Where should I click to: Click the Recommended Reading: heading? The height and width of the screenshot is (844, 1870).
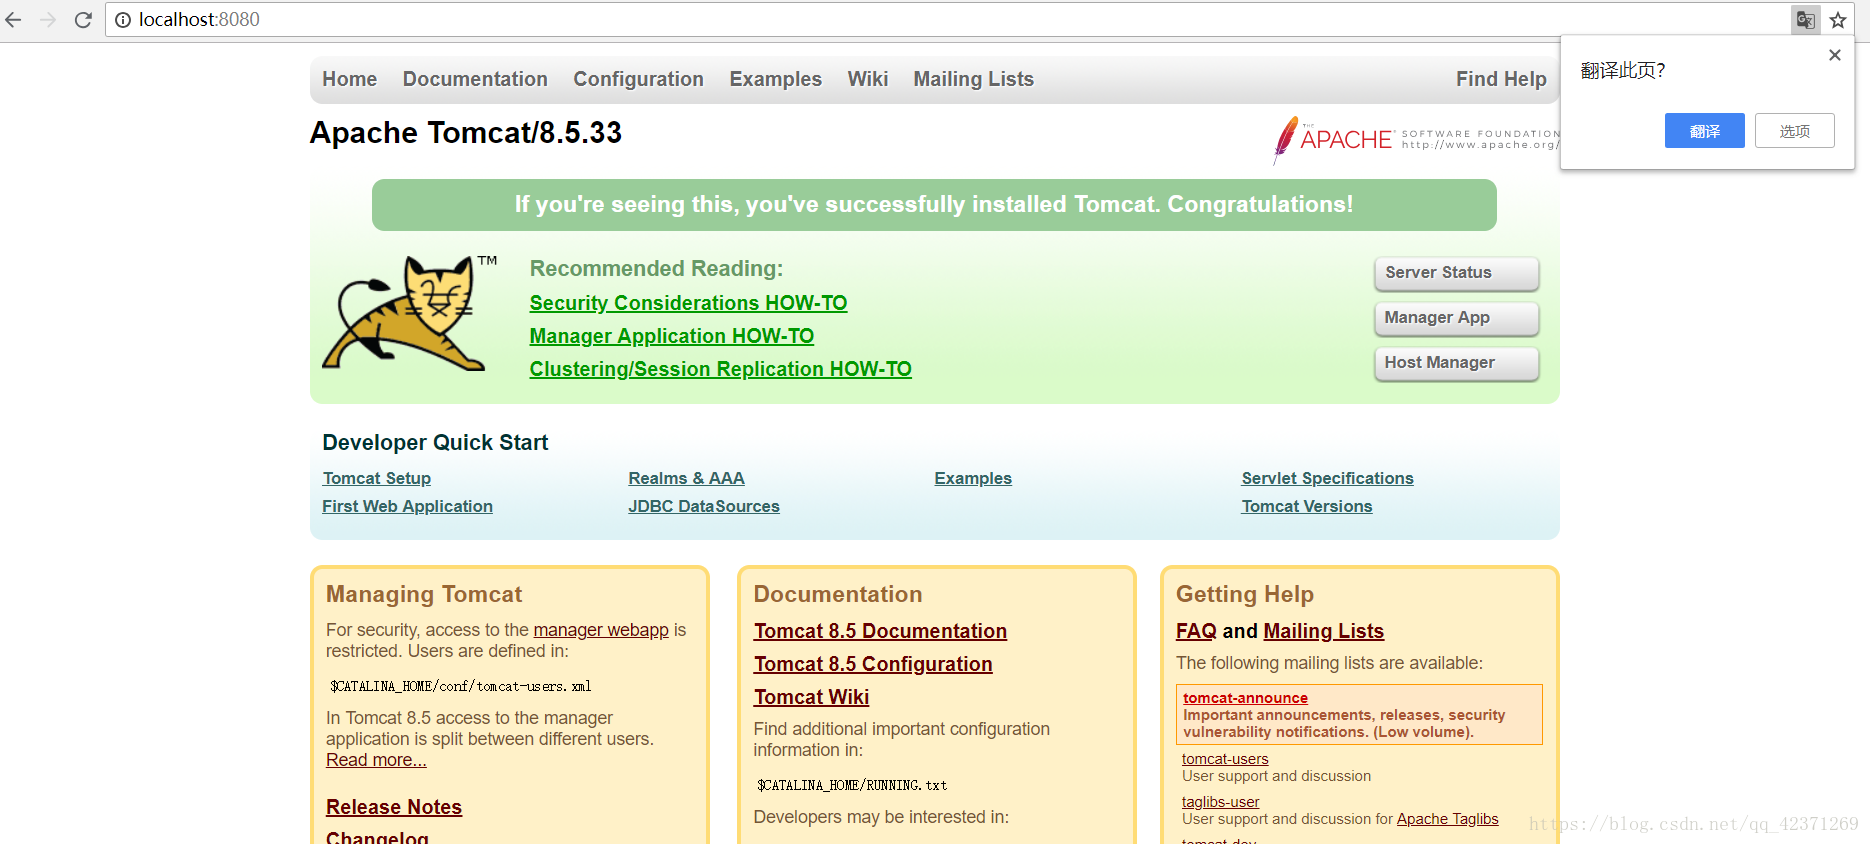coord(656,268)
